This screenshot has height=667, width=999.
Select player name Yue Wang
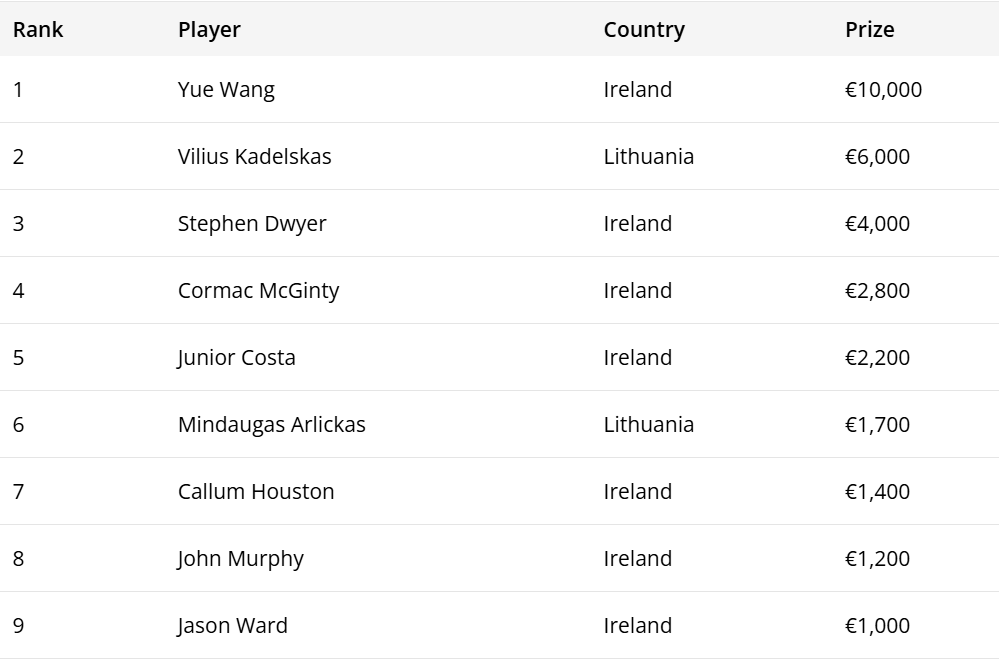(x=226, y=90)
